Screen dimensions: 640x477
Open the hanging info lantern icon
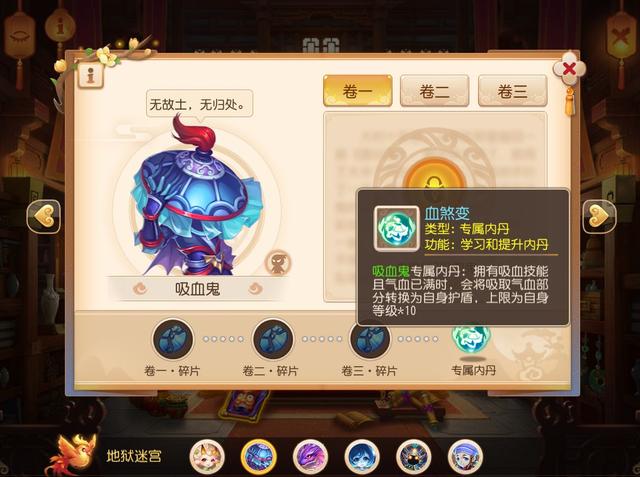[60, 27]
